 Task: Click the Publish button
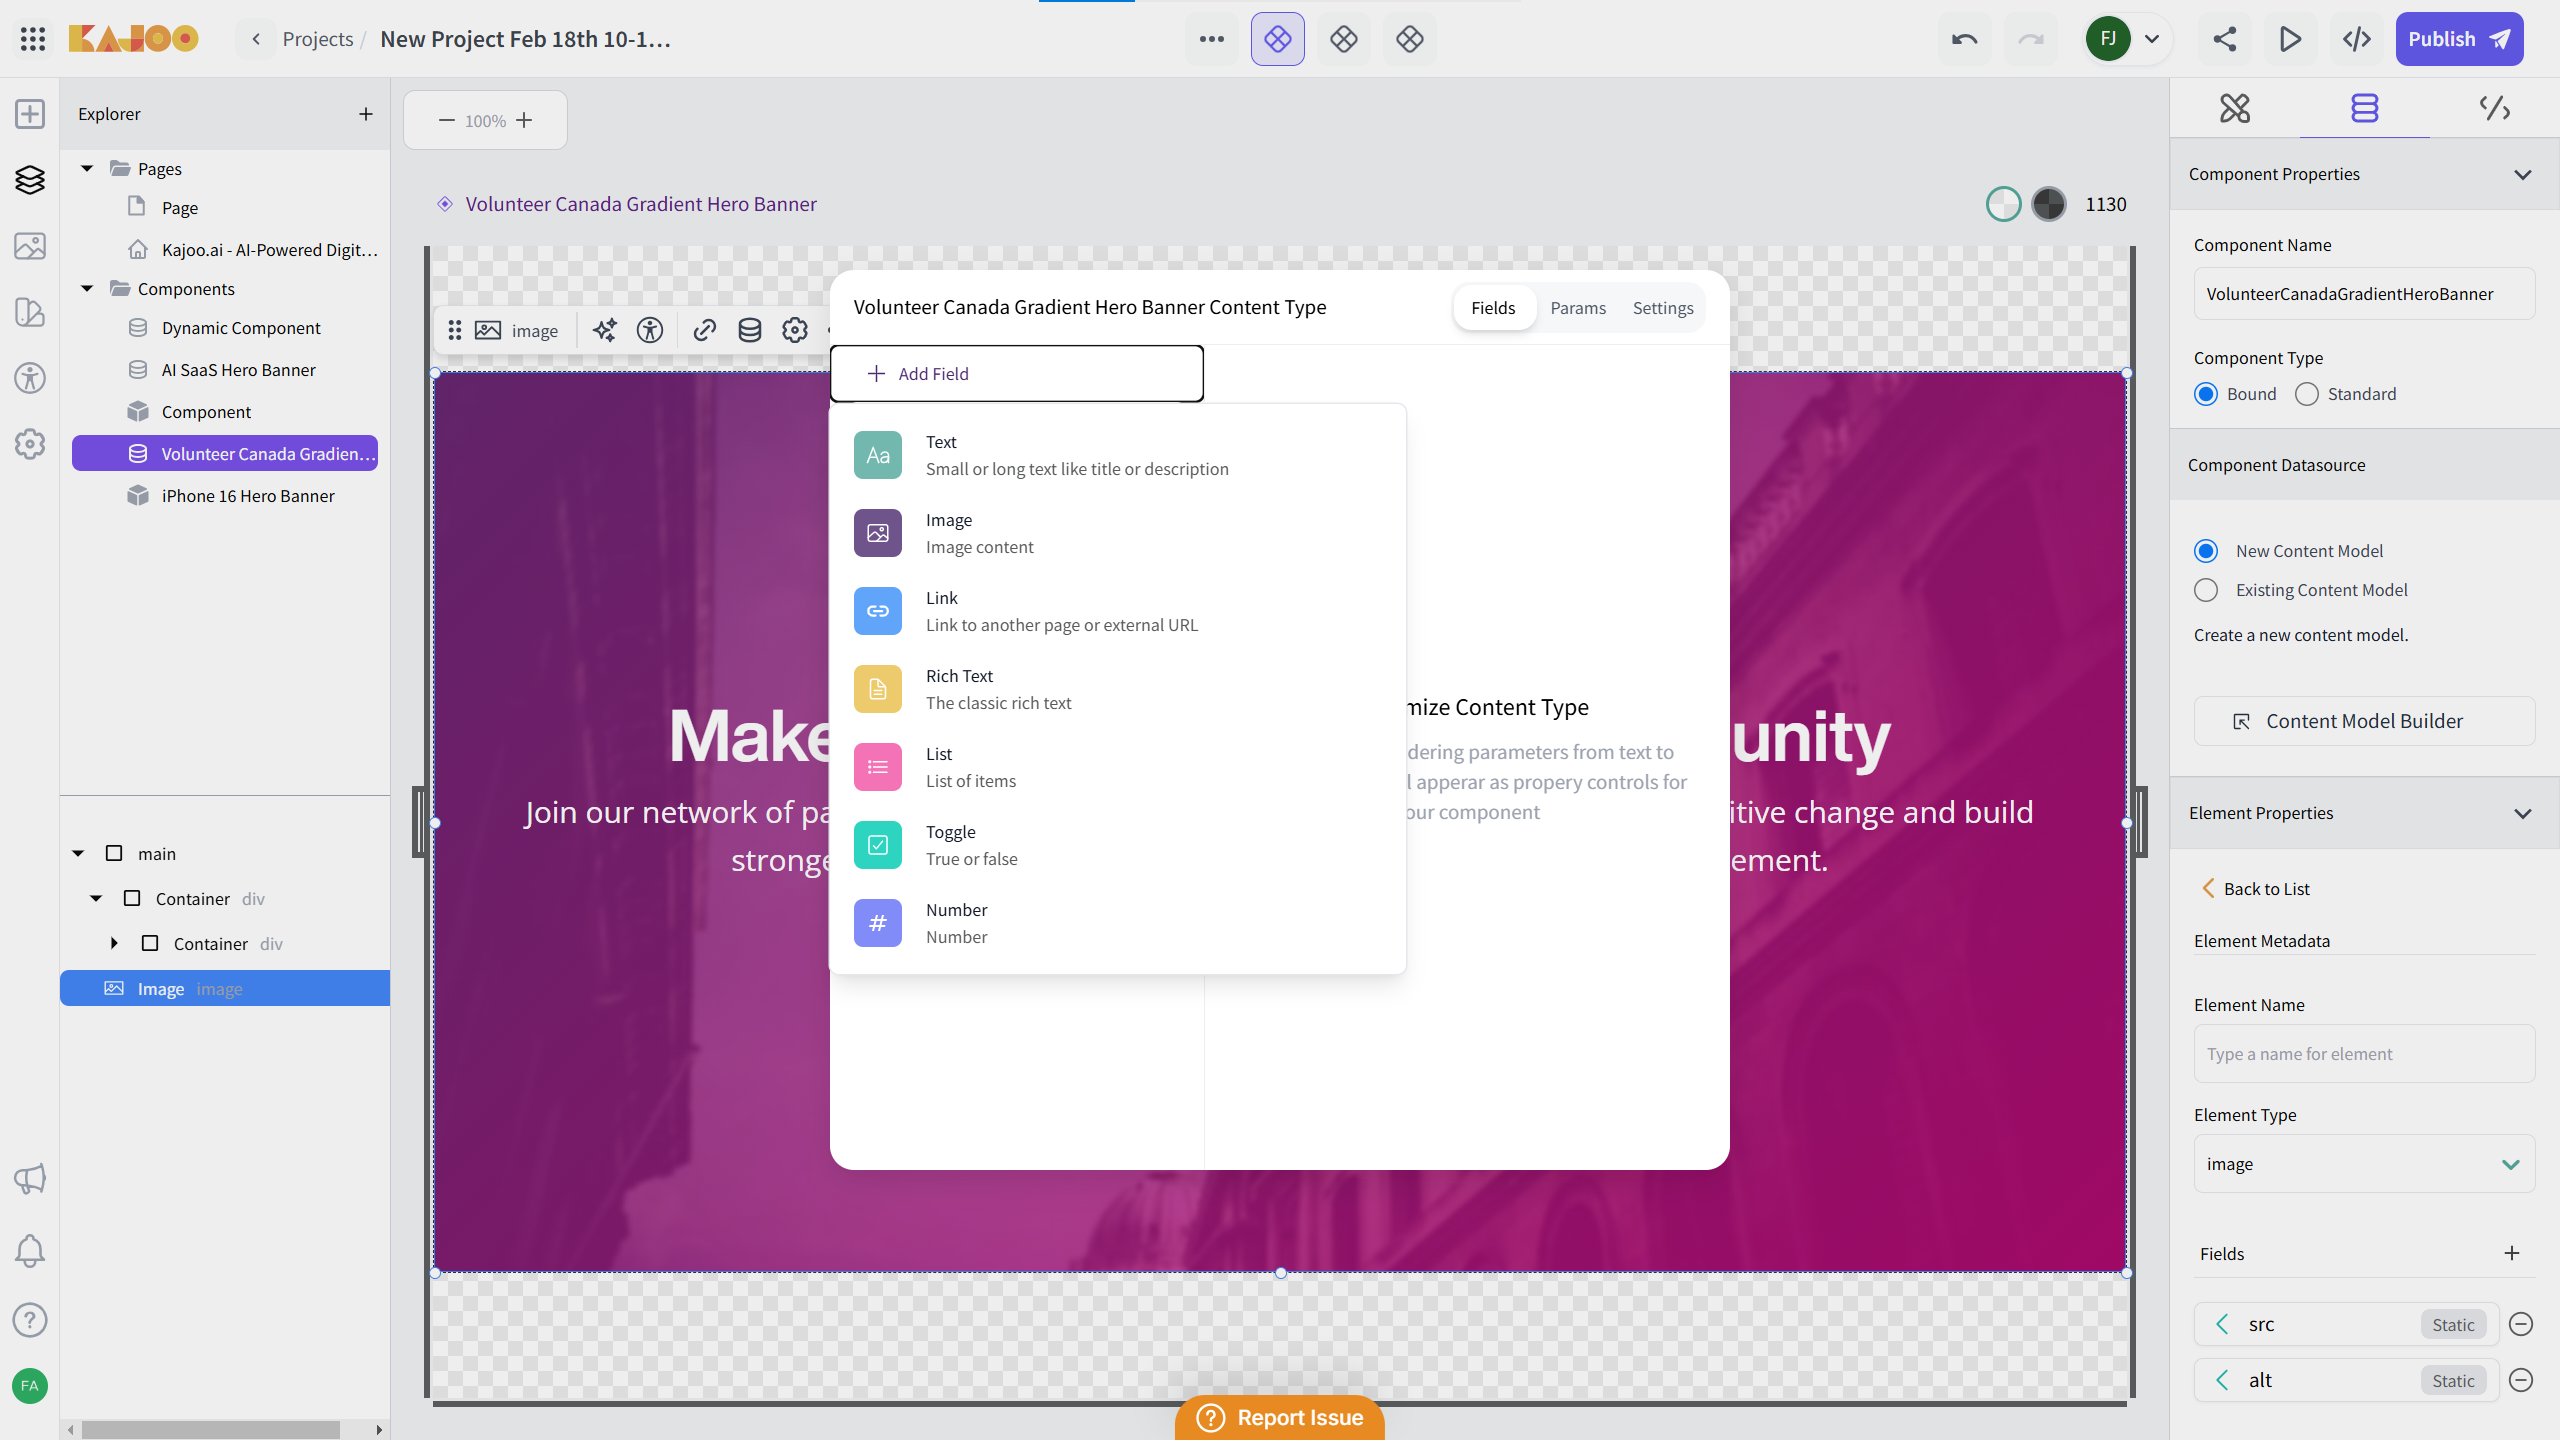2459,39
